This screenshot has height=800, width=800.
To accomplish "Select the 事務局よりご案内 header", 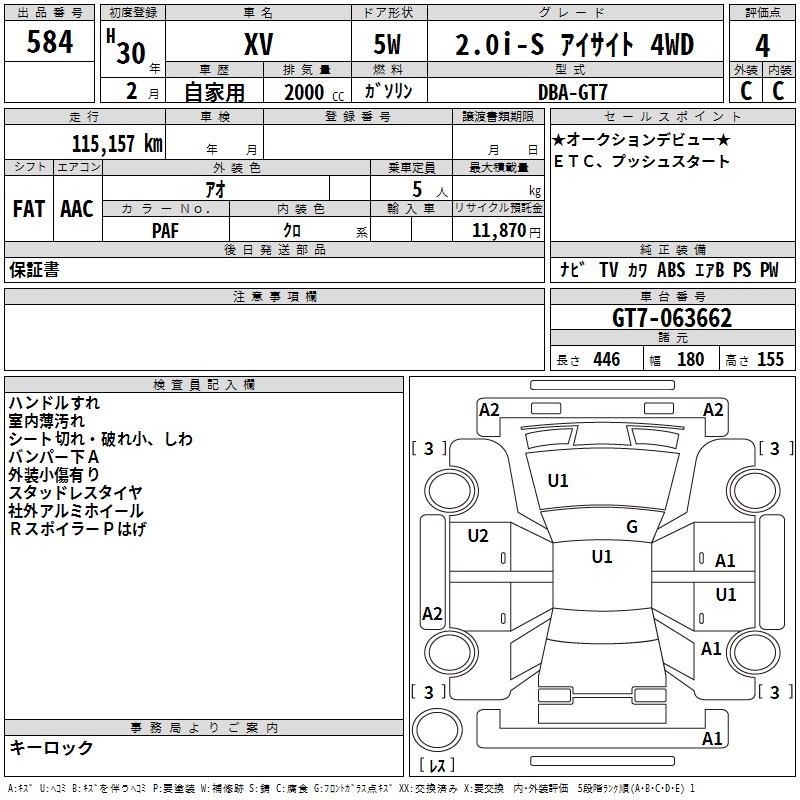I will point(204,728).
